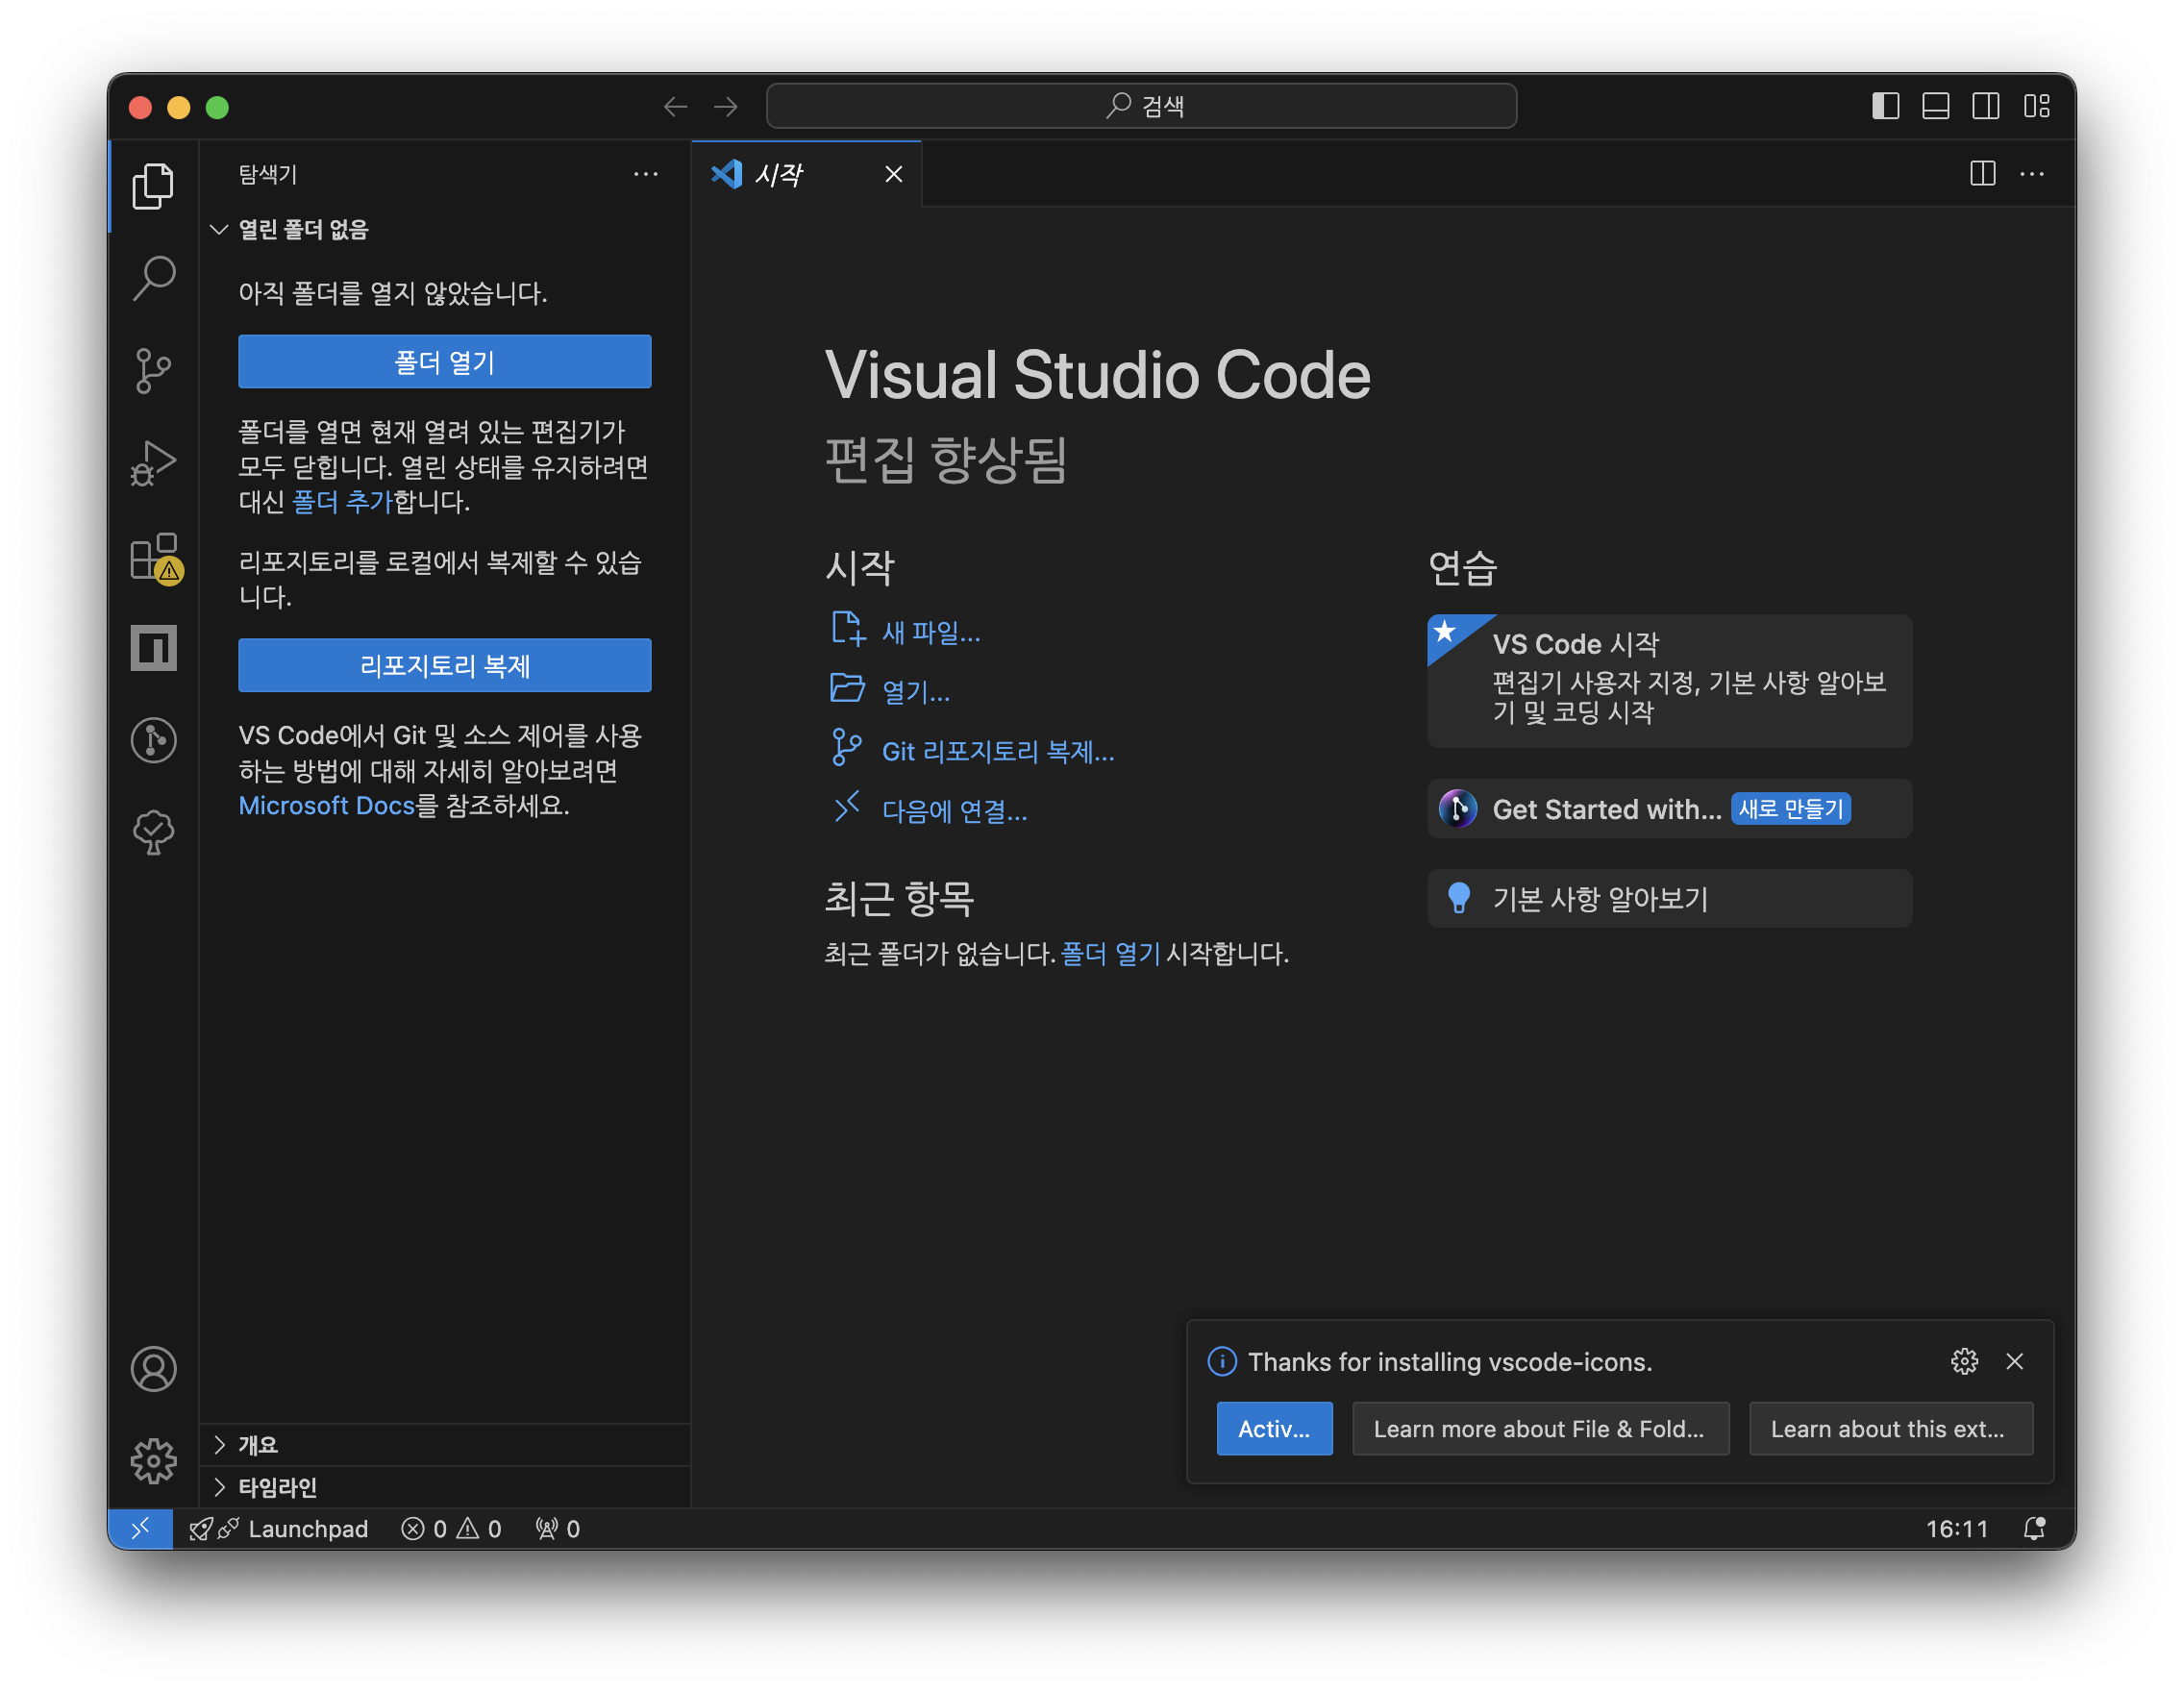Open the explorer '...' more actions menu
Screen dimensions: 2184x1692
pos(645,175)
